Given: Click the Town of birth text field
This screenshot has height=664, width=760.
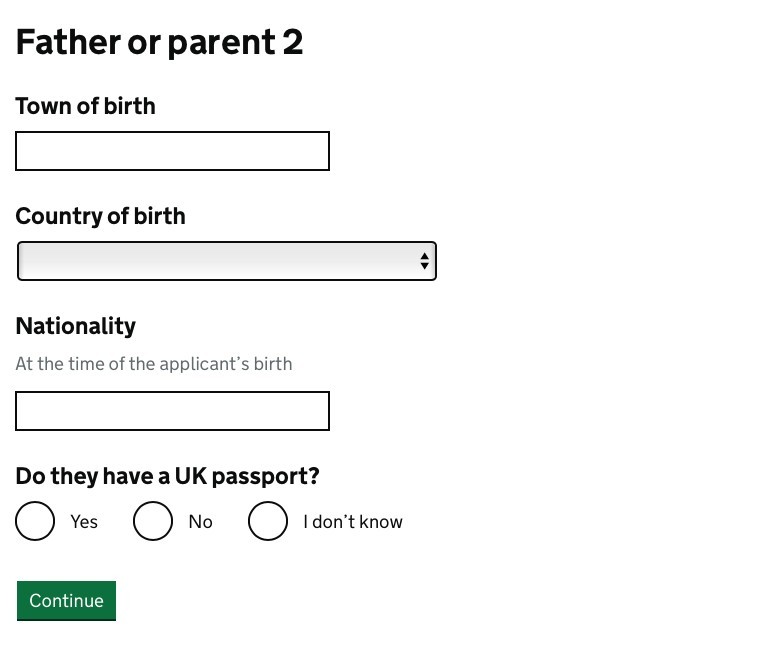Looking at the screenshot, I should click(x=172, y=151).
